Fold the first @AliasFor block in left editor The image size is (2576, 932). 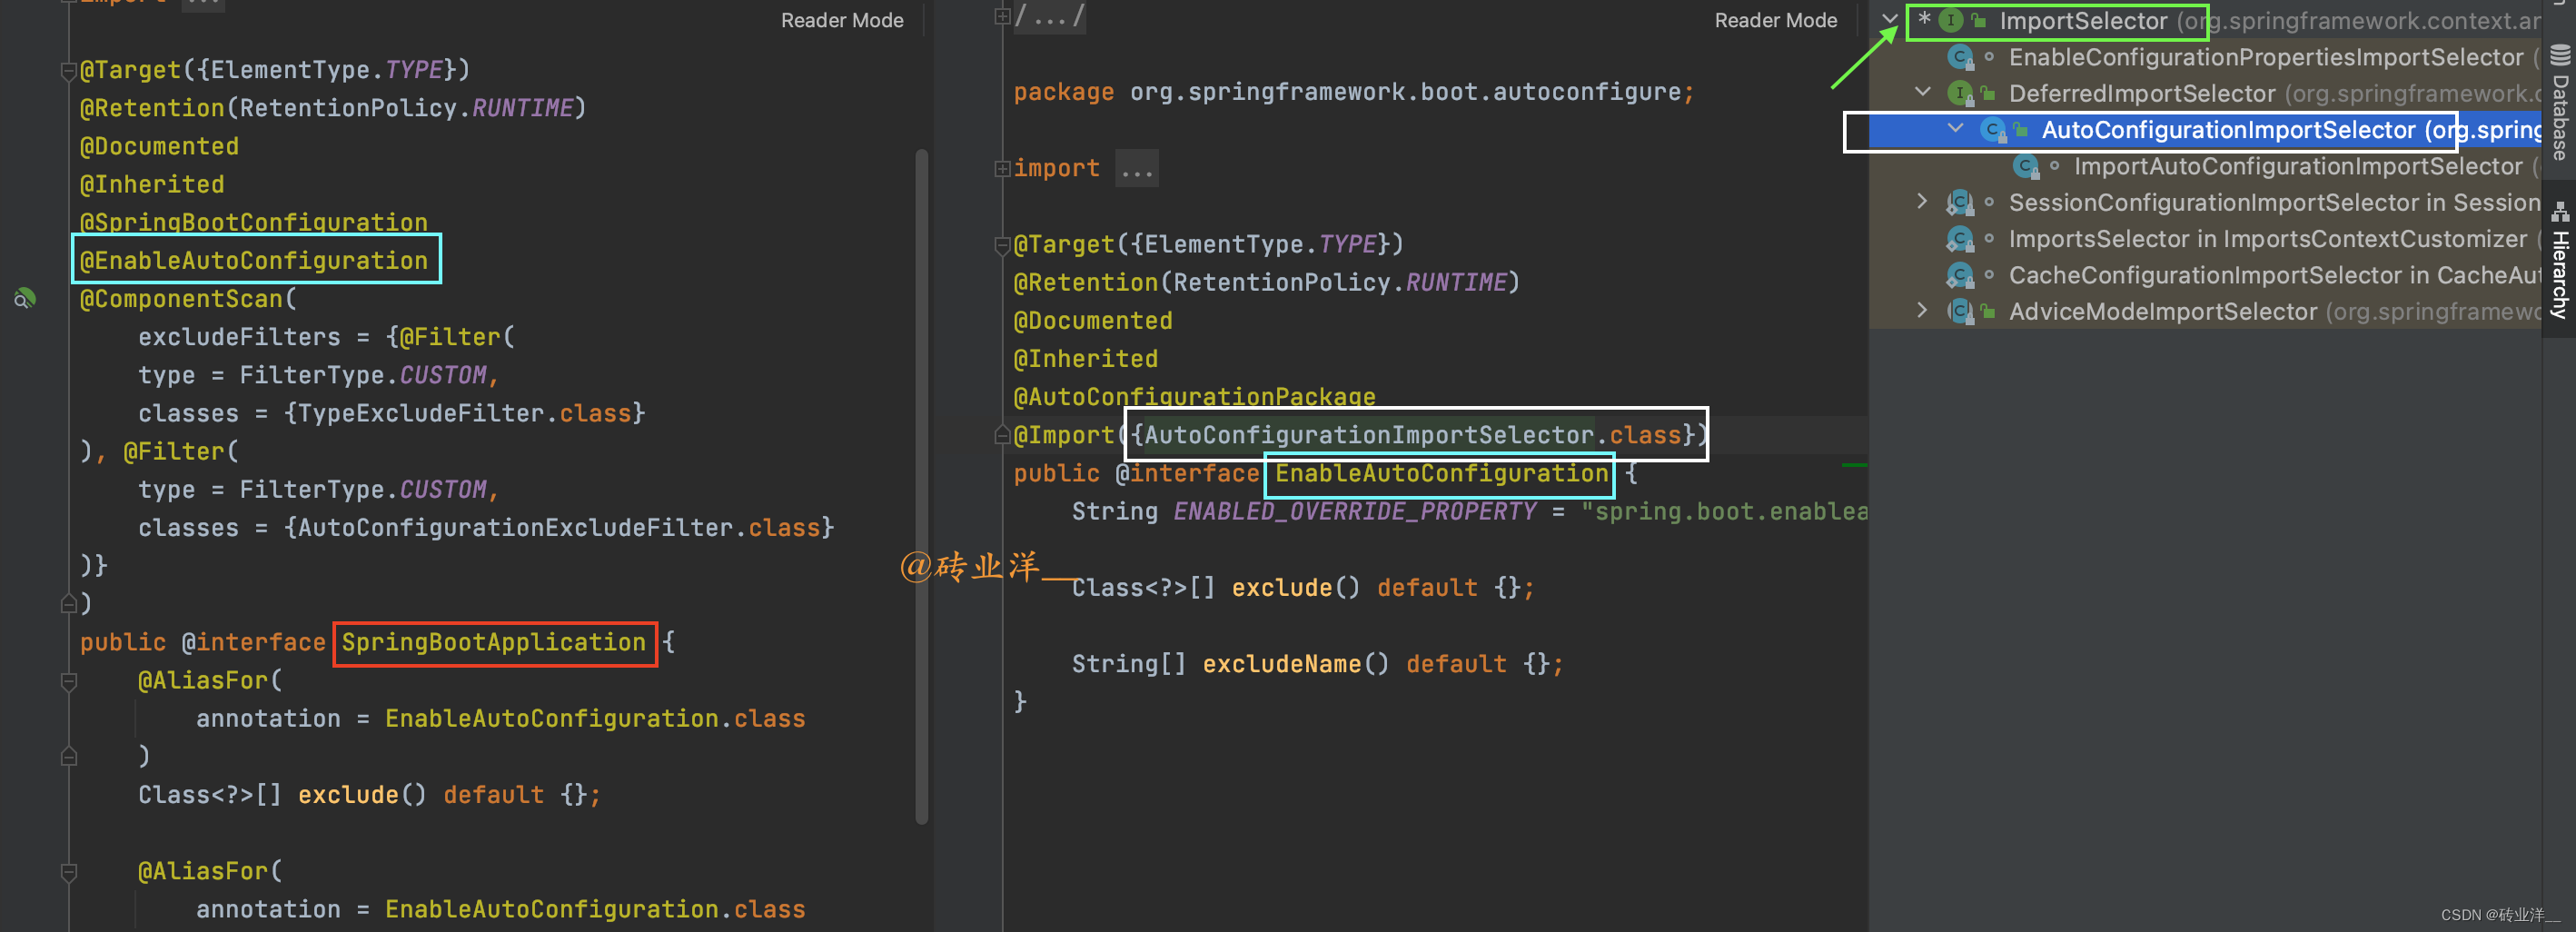coord(68,682)
